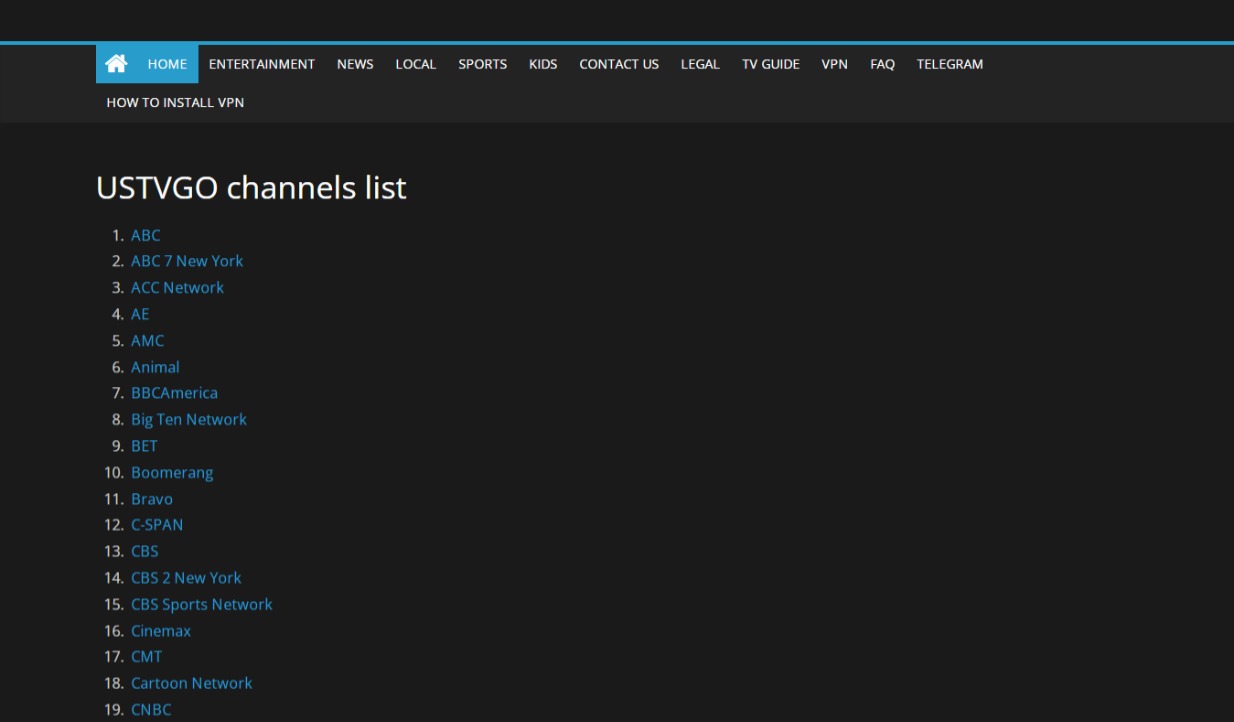Open the AE channel link
The width and height of the screenshot is (1234, 722).
(x=140, y=314)
